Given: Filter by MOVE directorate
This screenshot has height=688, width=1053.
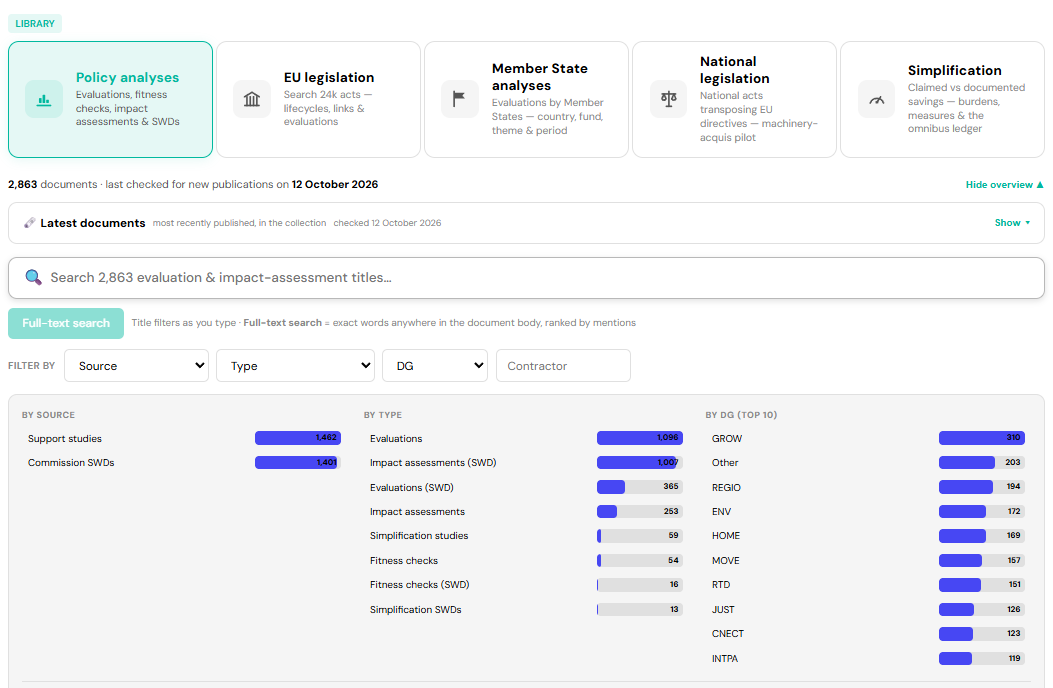Looking at the screenshot, I should 866,560.
